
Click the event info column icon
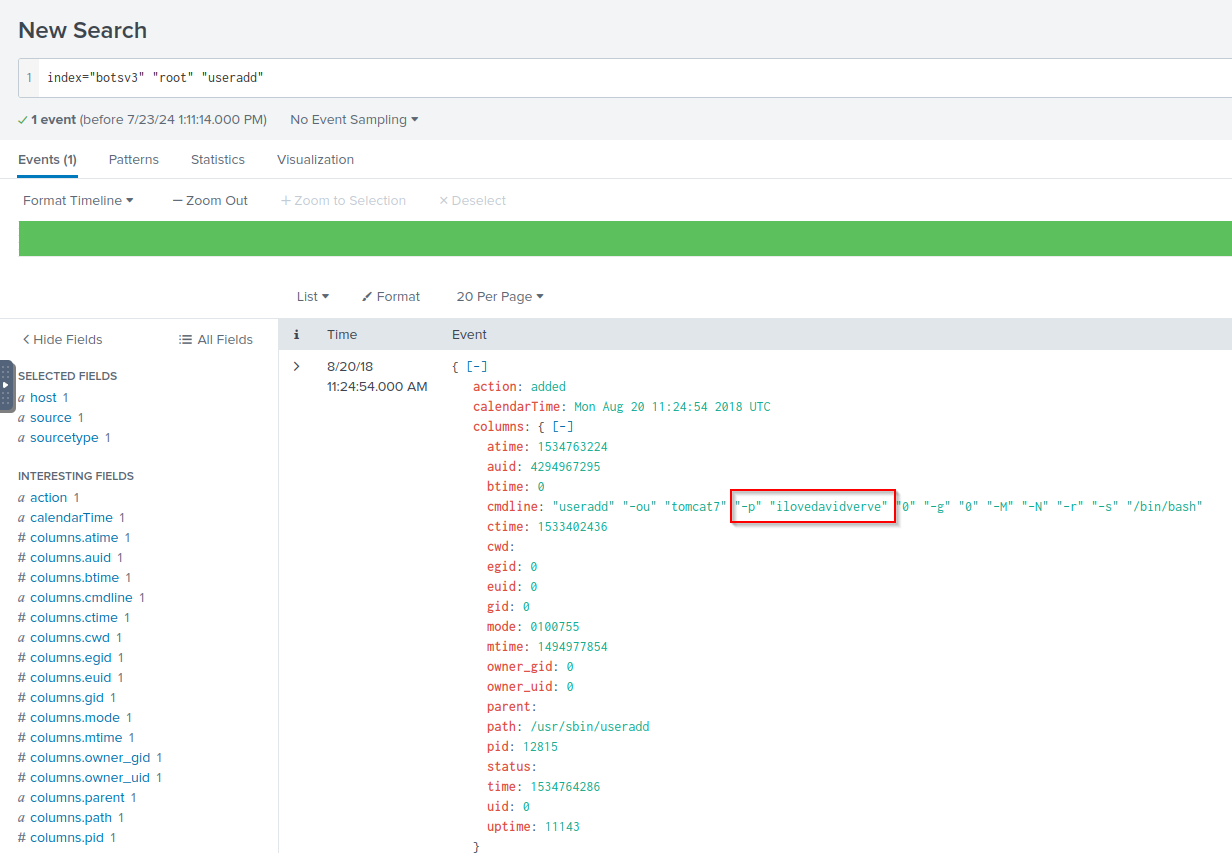coord(296,335)
